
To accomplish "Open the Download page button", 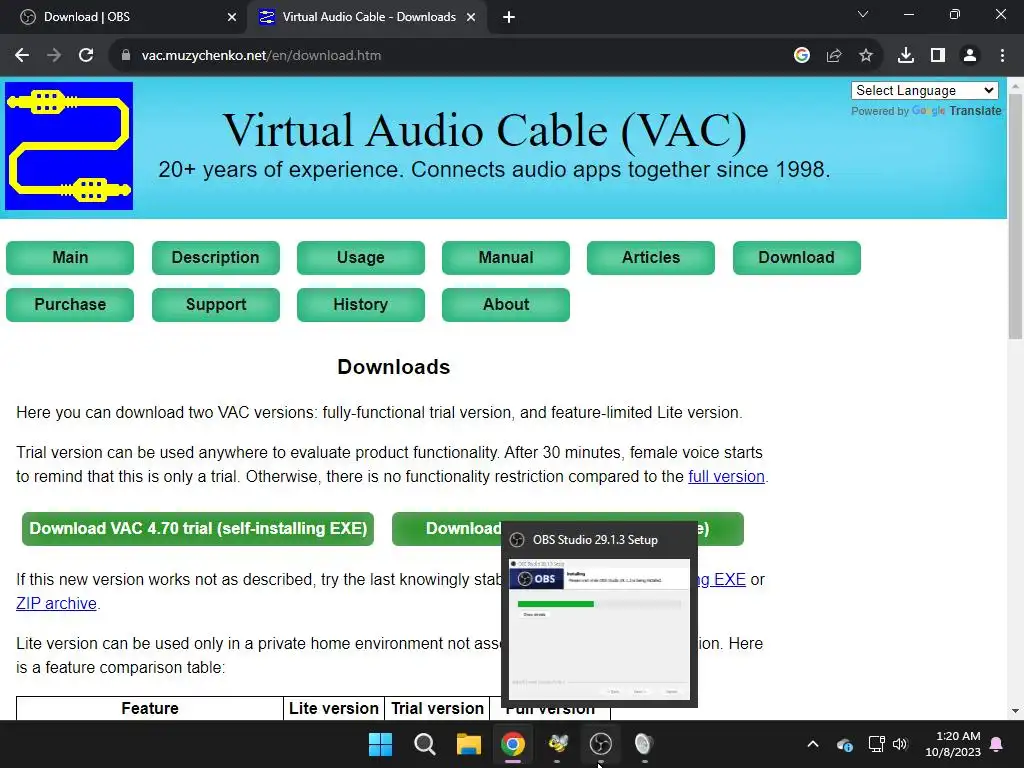I will pyautogui.click(x=797, y=257).
